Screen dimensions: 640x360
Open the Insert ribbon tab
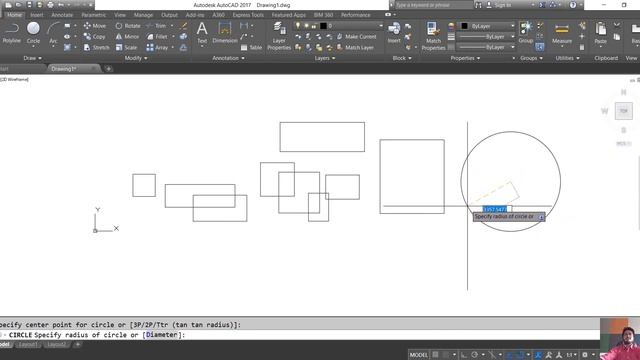36,15
